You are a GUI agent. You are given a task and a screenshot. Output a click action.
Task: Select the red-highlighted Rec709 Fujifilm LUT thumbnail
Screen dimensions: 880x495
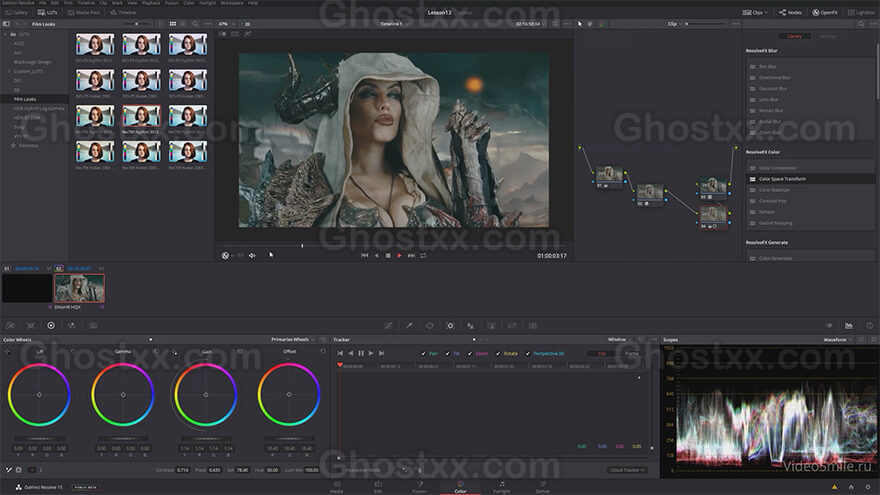tap(141, 118)
